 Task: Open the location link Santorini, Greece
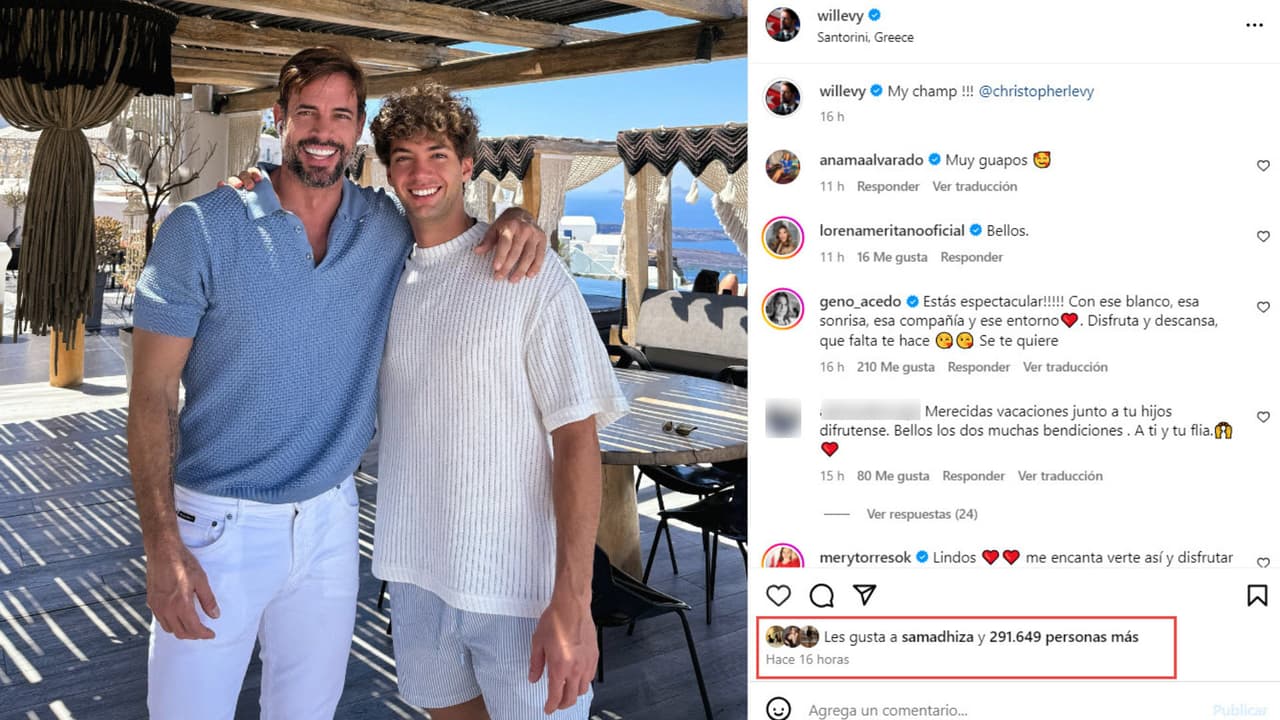866,37
